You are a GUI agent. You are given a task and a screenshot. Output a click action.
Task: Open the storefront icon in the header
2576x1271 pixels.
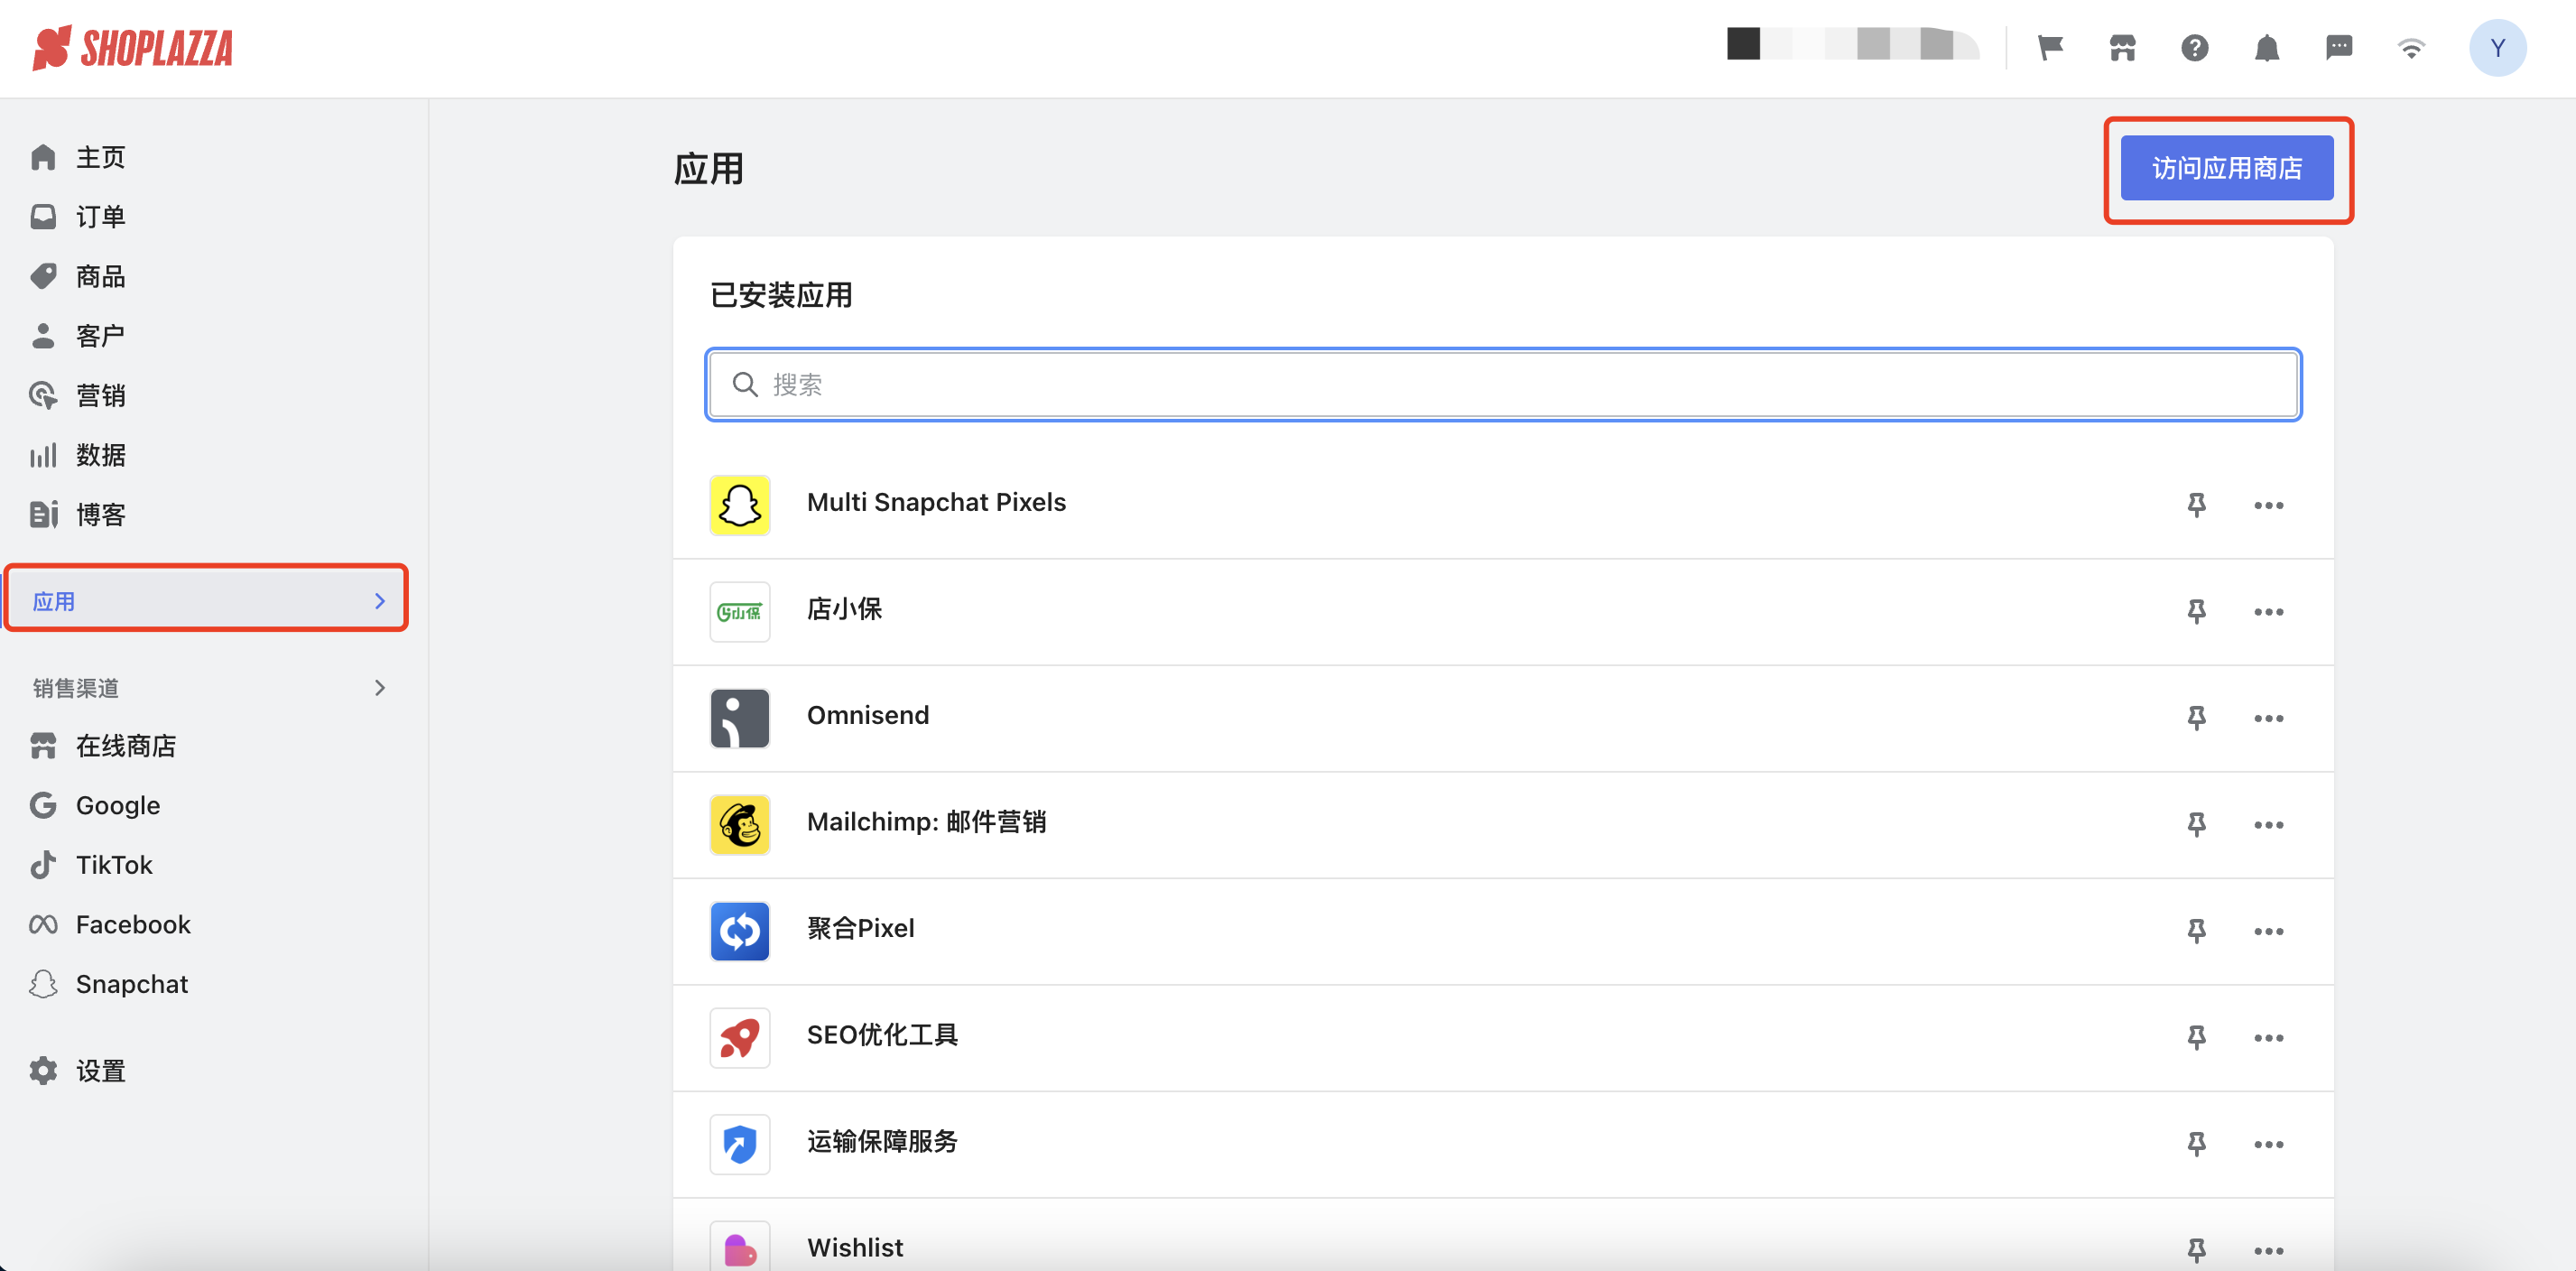point(2122,48)
